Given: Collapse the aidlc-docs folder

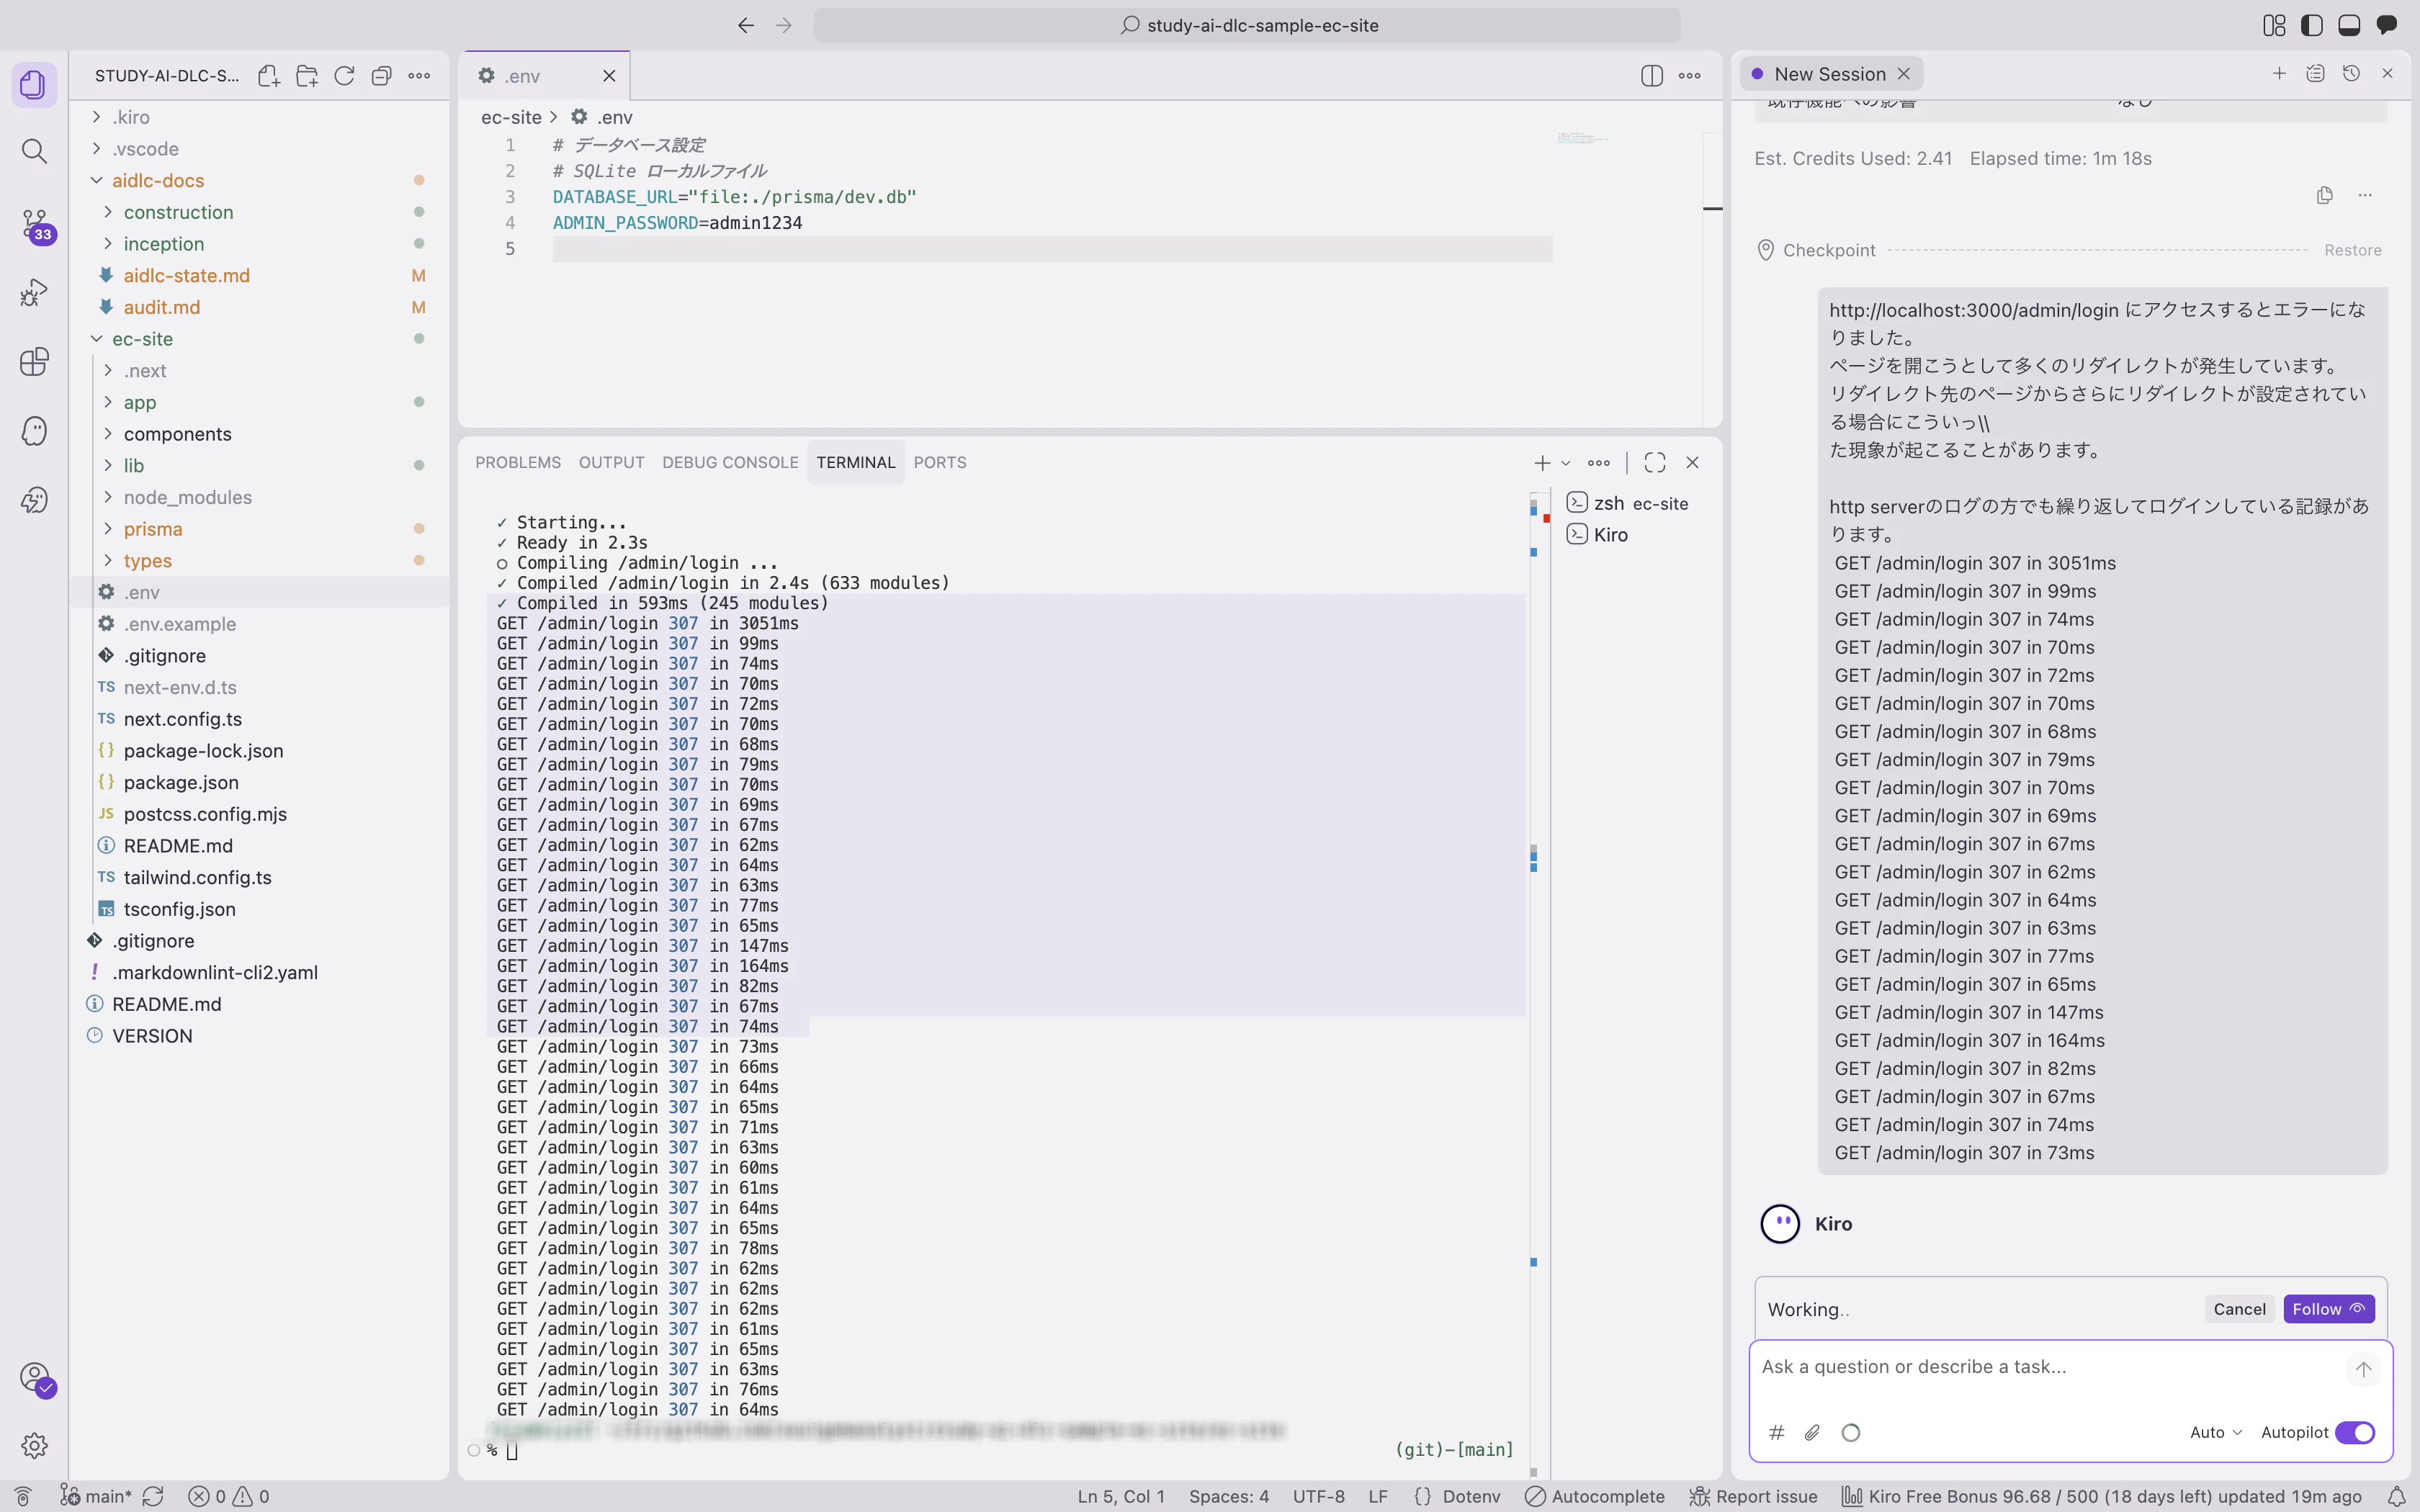Looking at the screenshot, I should coord(158,180).
